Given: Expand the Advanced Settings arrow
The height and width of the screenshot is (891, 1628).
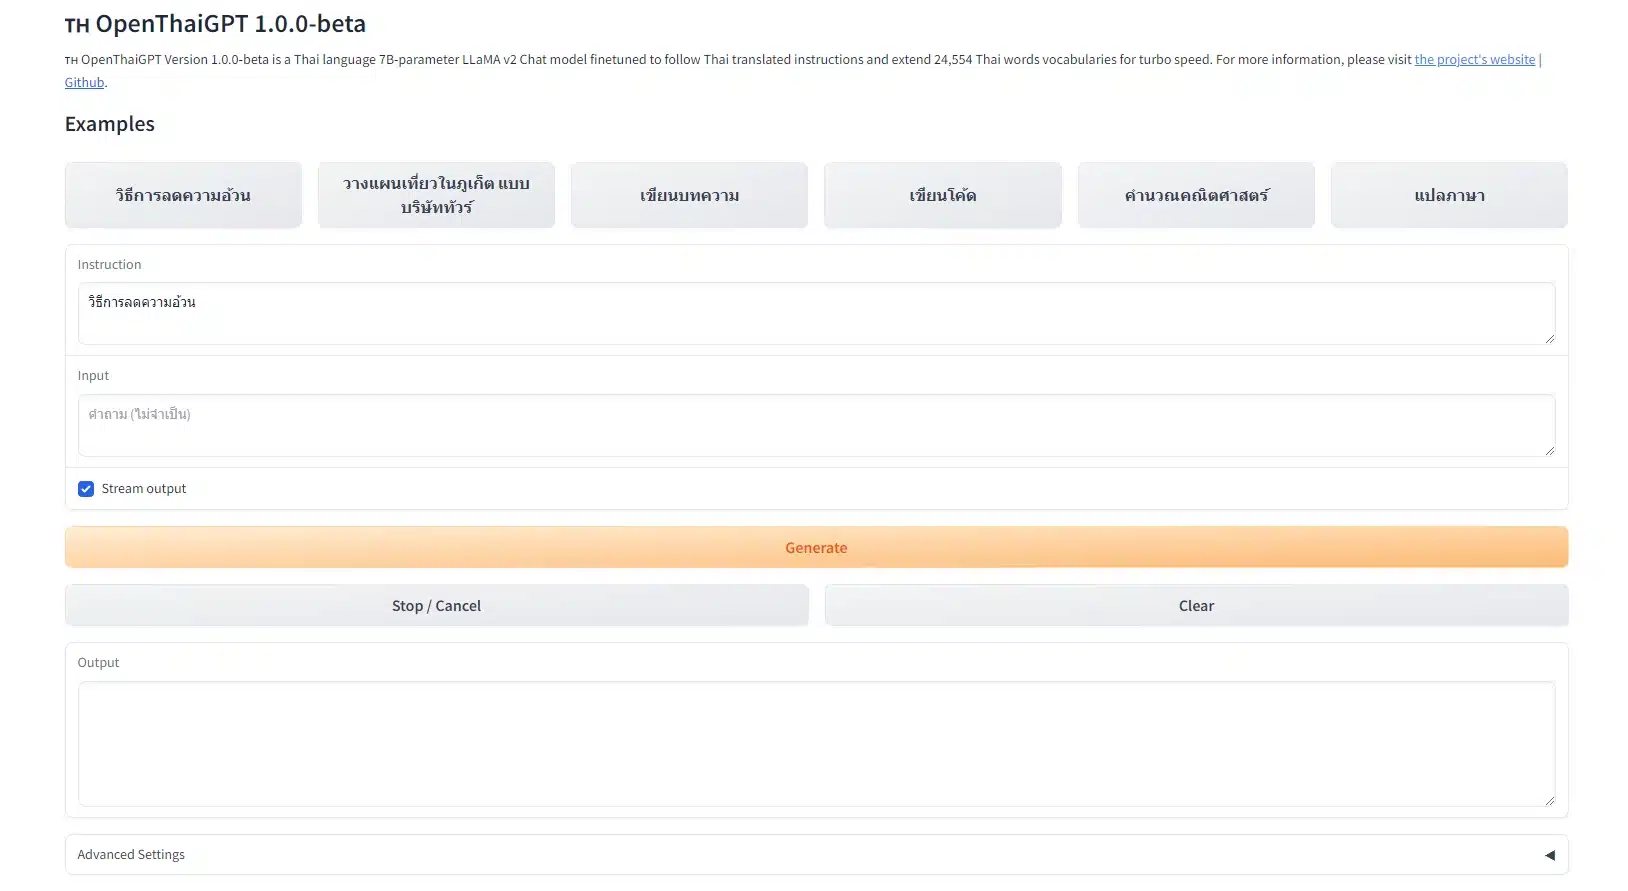Looking at the screenshot, I should [1550, 855].
